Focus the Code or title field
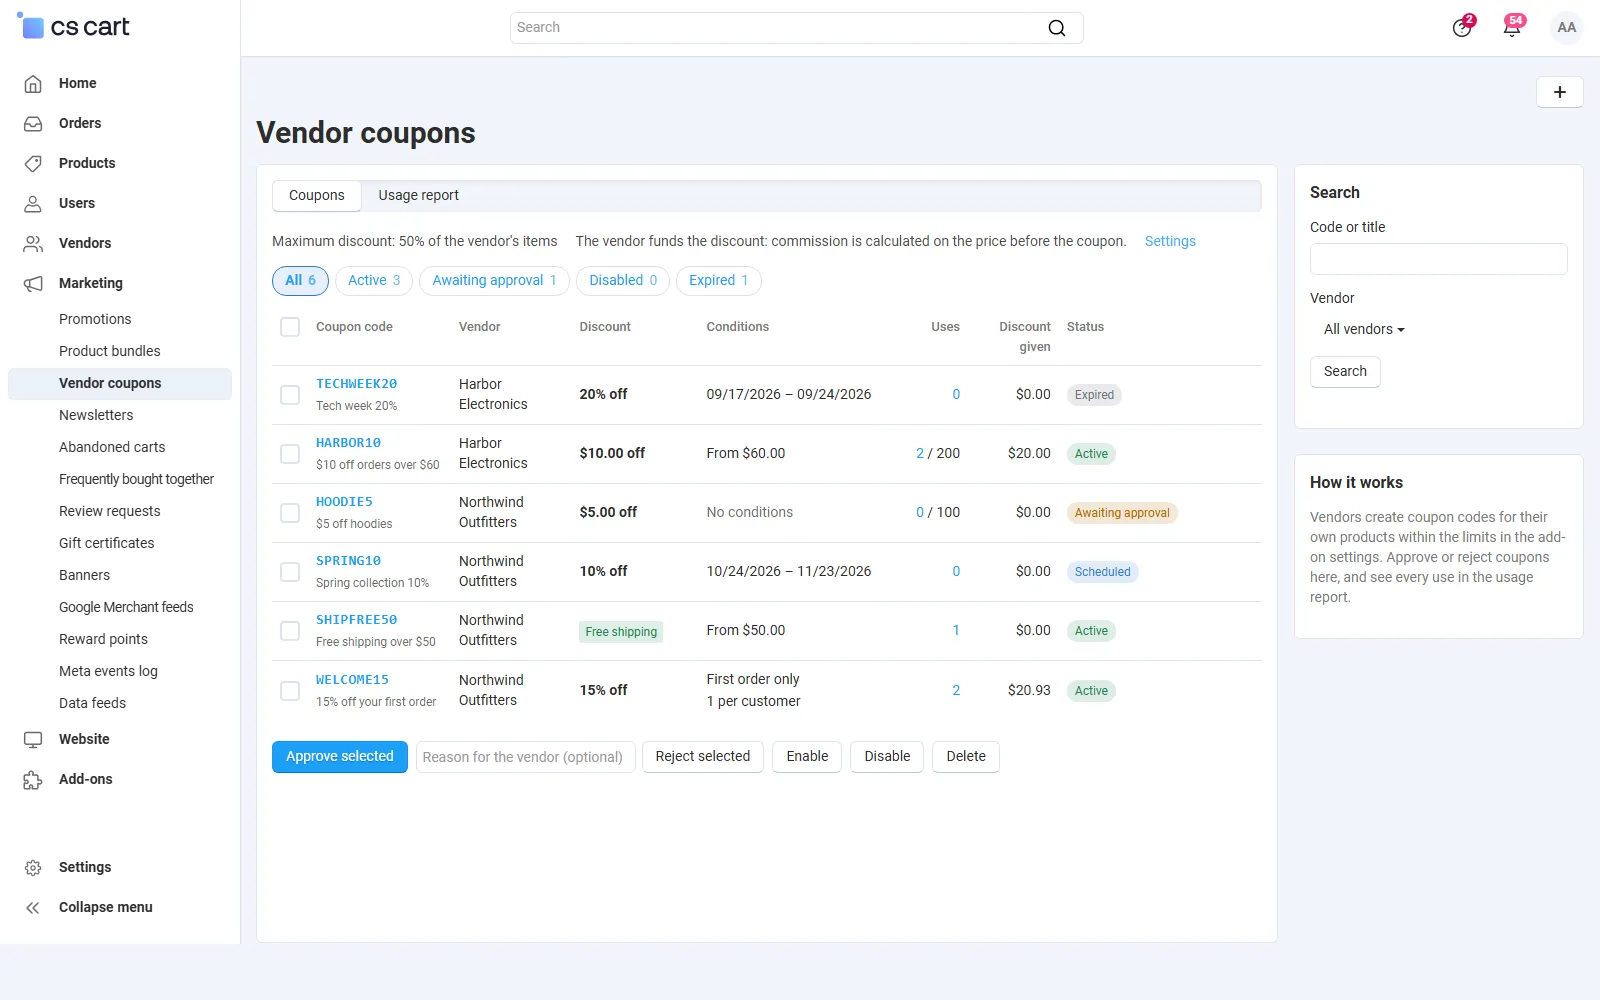 (x=1438, y=259)
